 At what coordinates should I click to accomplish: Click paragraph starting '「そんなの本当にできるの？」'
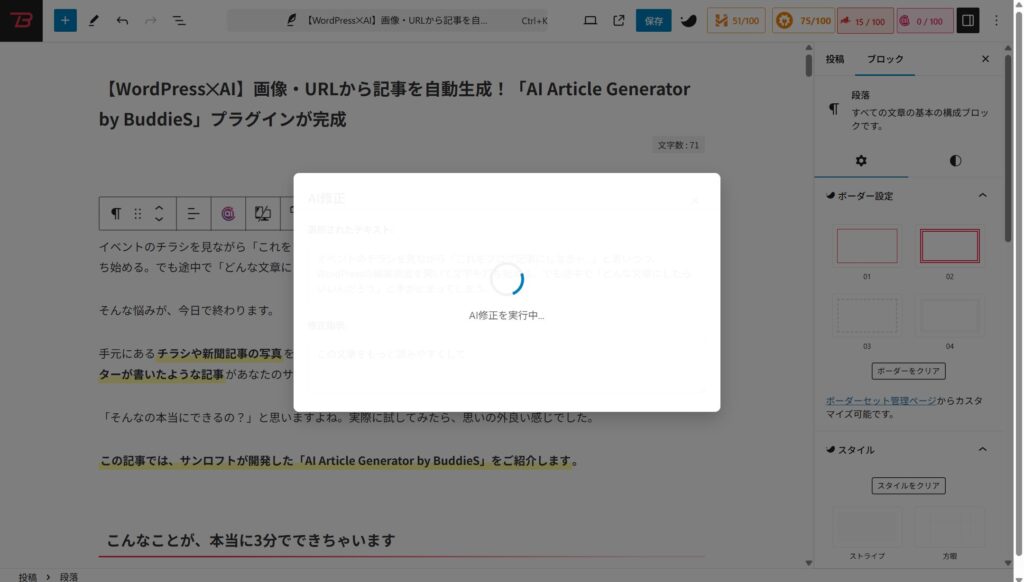tap(347, 417)
